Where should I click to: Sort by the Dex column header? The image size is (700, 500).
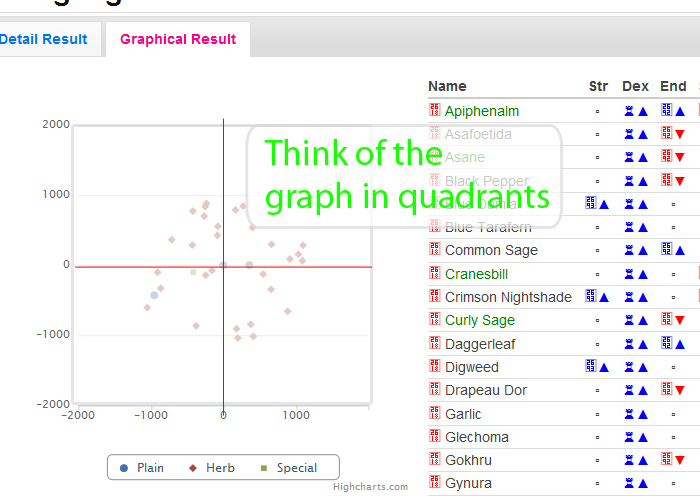[x=636, y=86]
